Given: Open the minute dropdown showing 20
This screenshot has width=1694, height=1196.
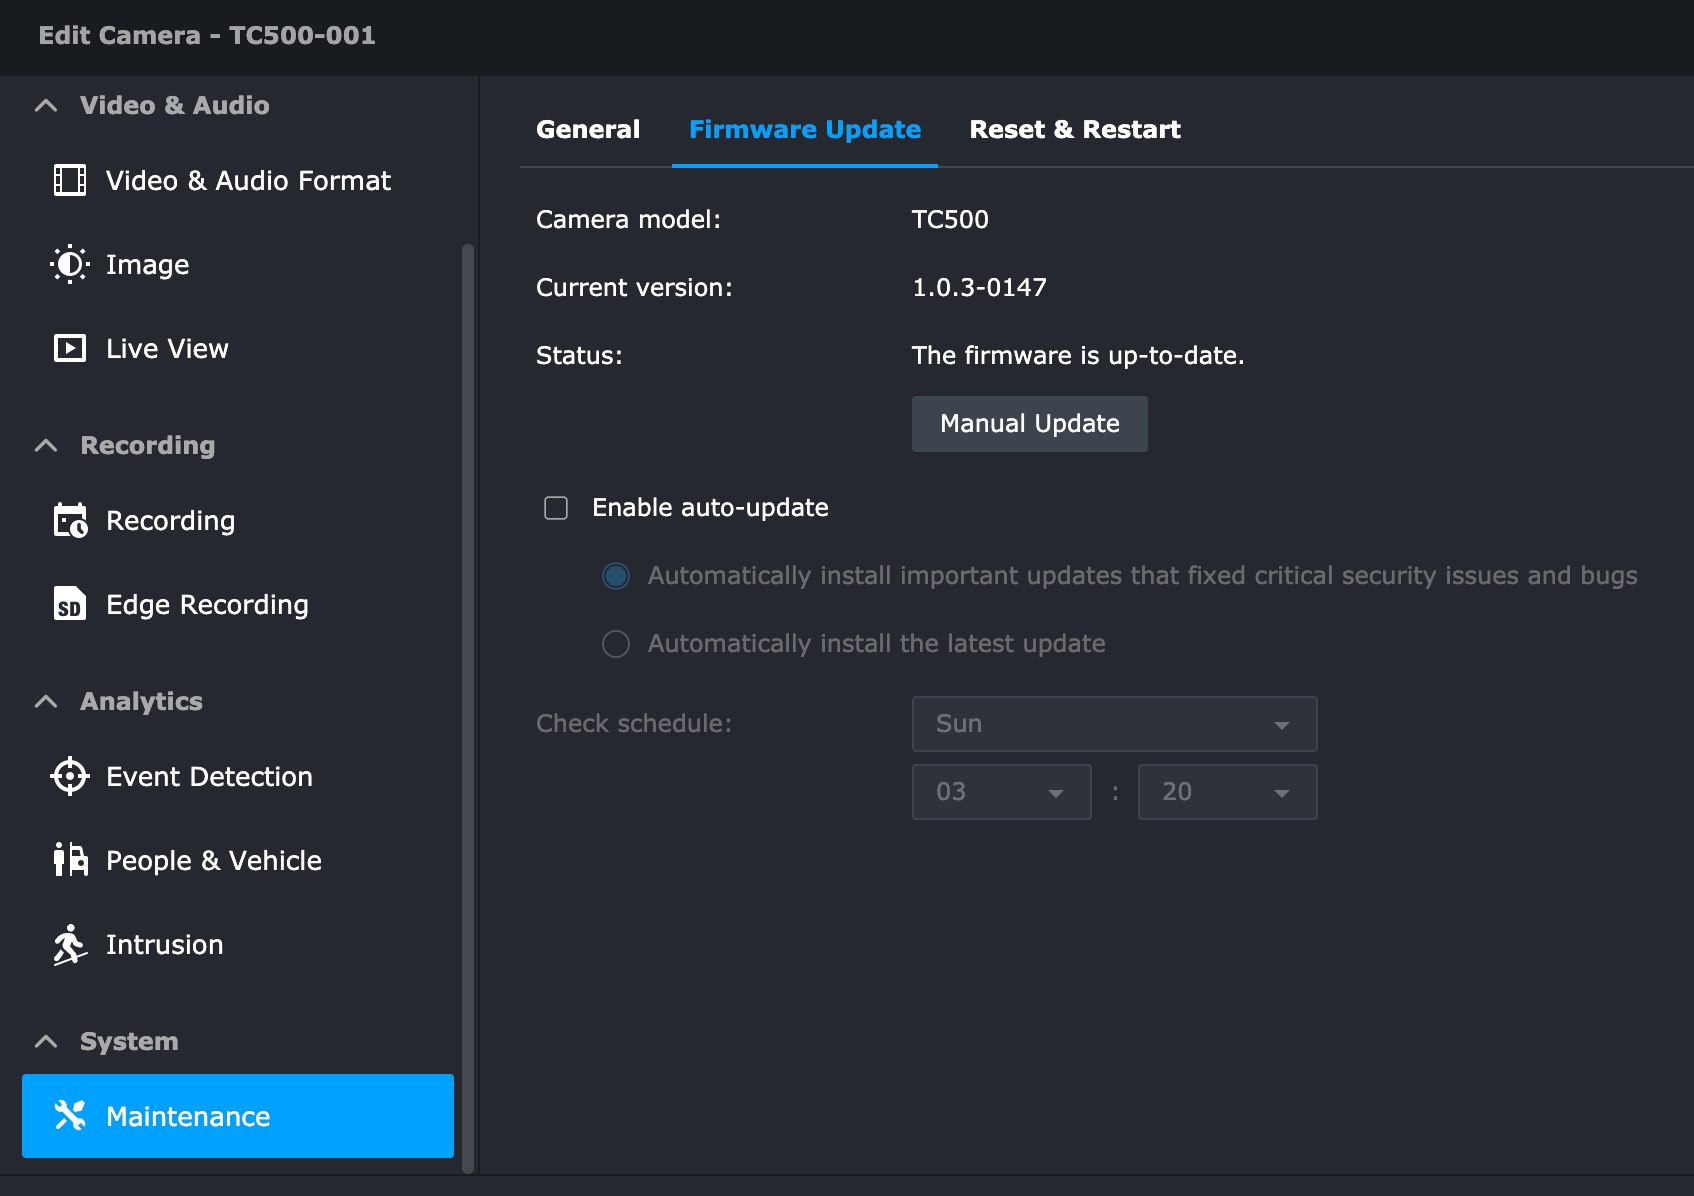Looking at the screenshot, I should [x=1227, y=792].
